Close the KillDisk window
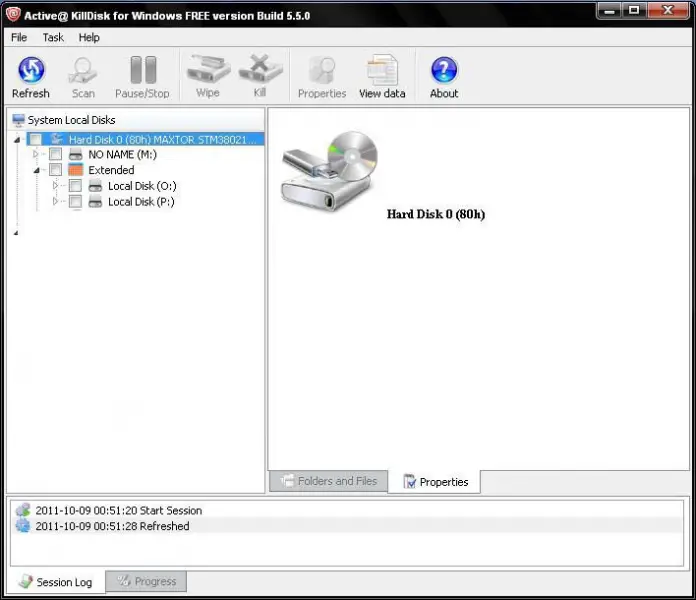 (x=668, y=10)
